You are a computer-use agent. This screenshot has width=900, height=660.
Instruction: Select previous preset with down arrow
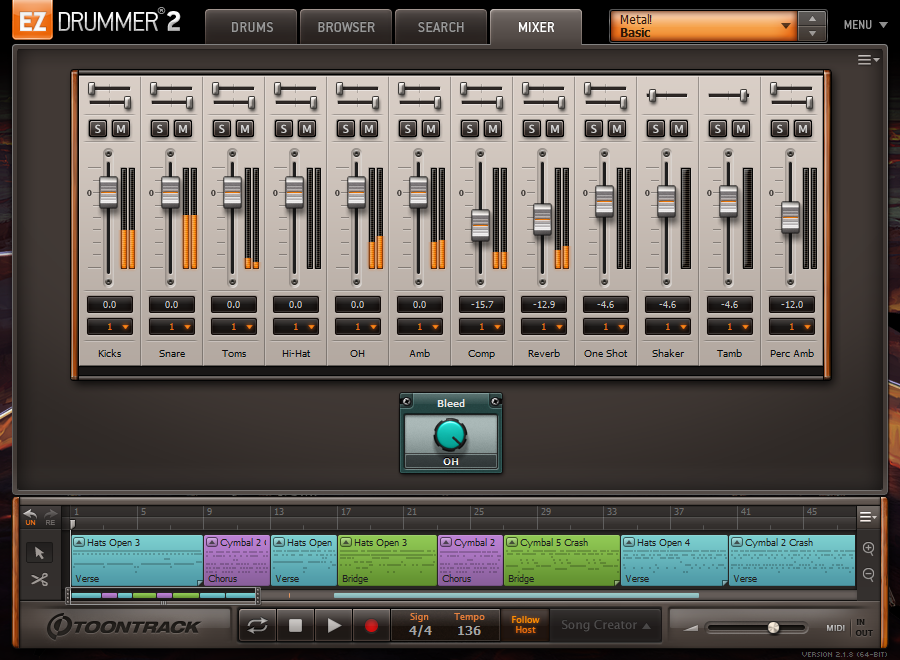[x=812, y=34]
